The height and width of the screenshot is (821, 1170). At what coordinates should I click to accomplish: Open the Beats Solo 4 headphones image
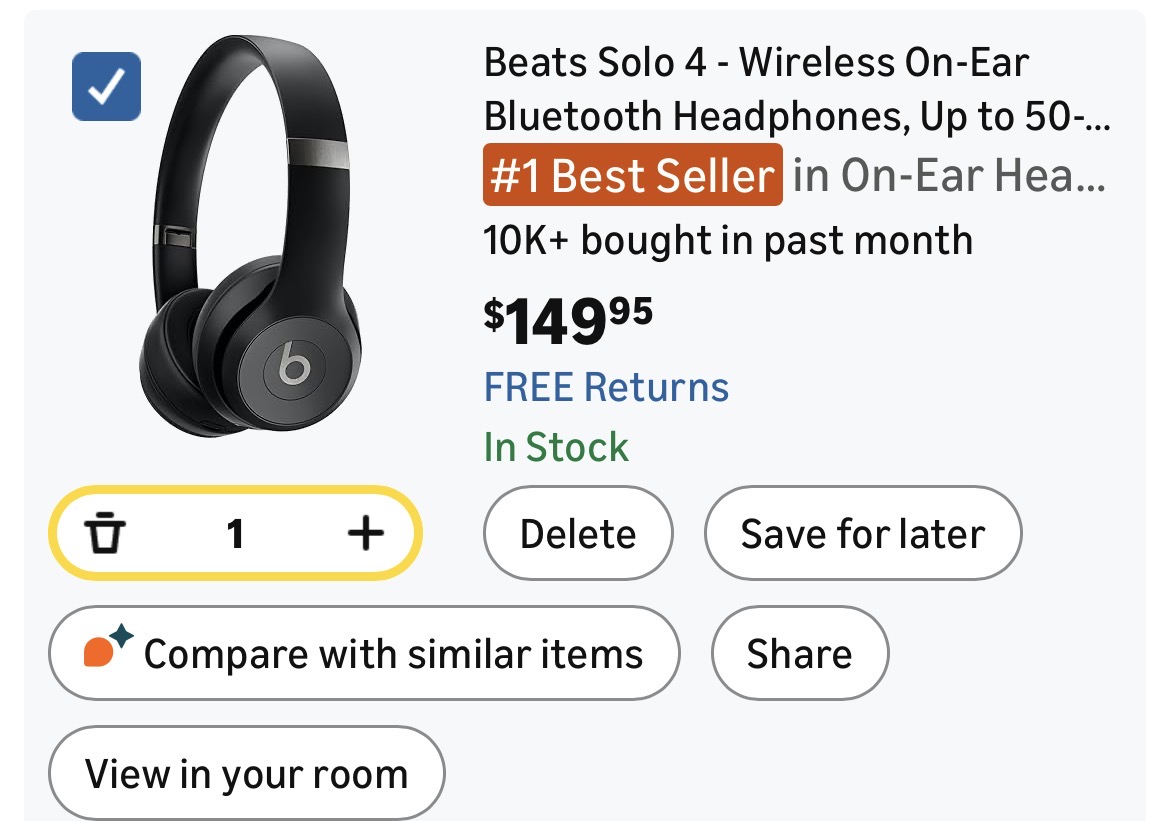(x=250, y=240)
